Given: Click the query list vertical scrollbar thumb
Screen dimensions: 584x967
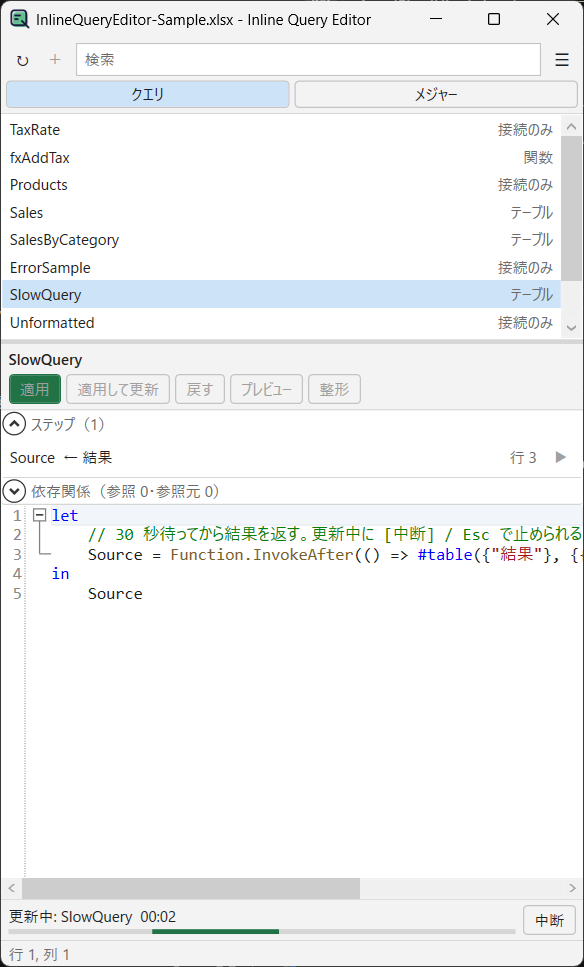Looking at the screenshot, I should click(571, 208).
